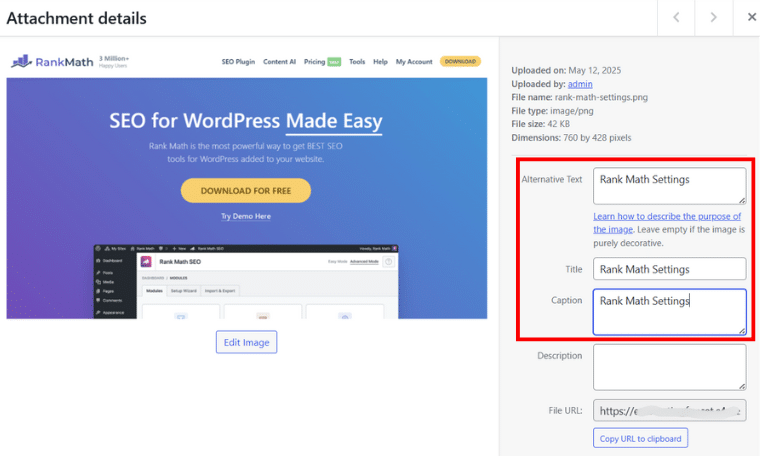Screen dimensions: 760x456
Task: Click the Caption text area
Action: (x=669, y=312)
